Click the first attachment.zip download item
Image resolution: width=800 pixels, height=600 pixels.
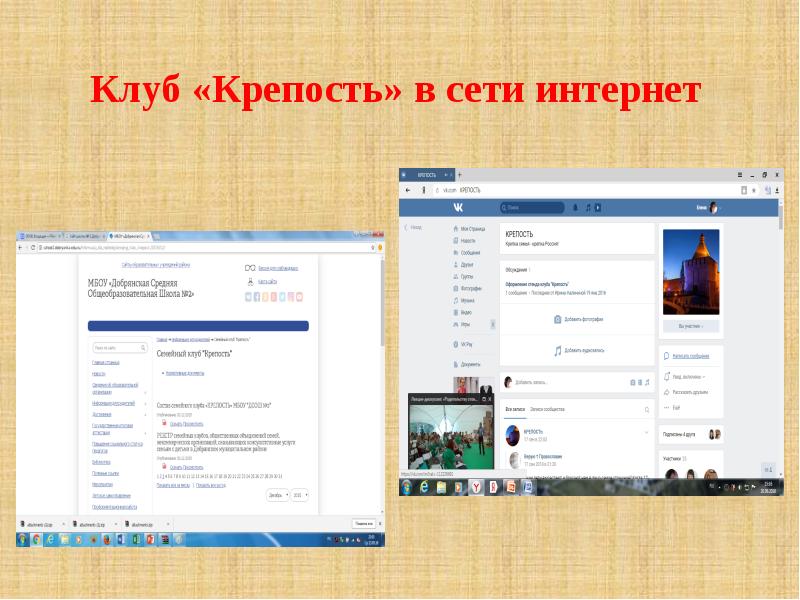click(x=43, y=524)
